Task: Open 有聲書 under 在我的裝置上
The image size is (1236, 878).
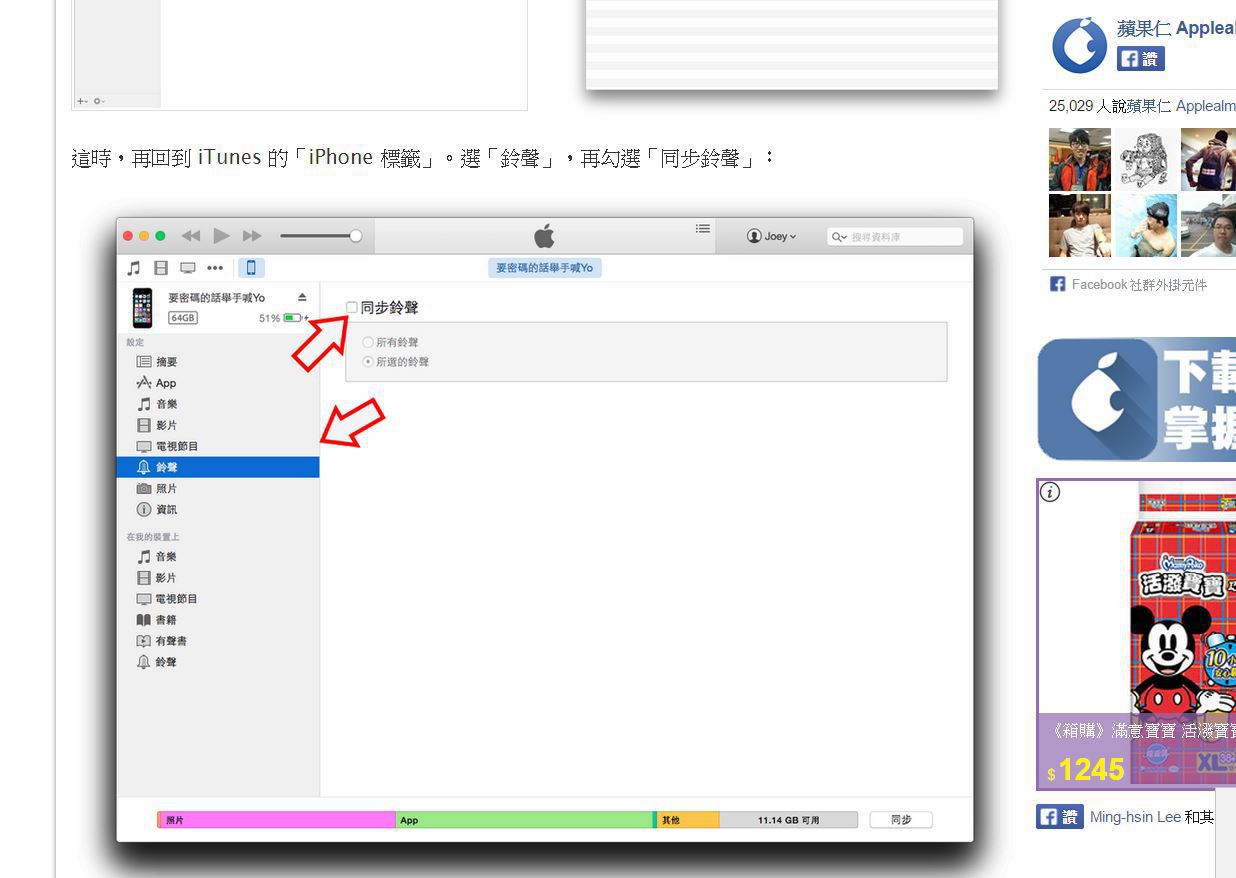Action: [x=218, y=640]
